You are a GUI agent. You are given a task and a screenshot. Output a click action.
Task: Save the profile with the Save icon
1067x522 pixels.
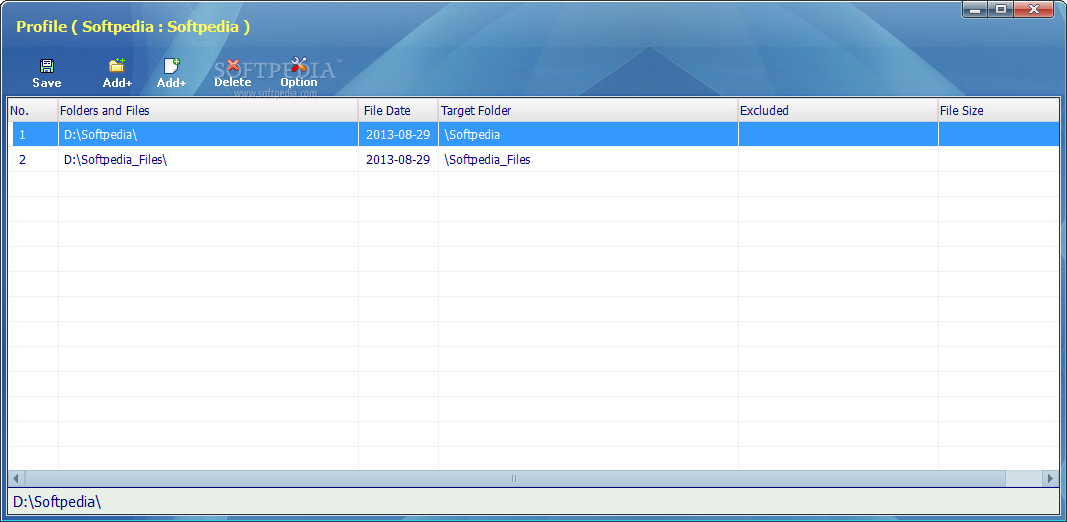[46, 74]
